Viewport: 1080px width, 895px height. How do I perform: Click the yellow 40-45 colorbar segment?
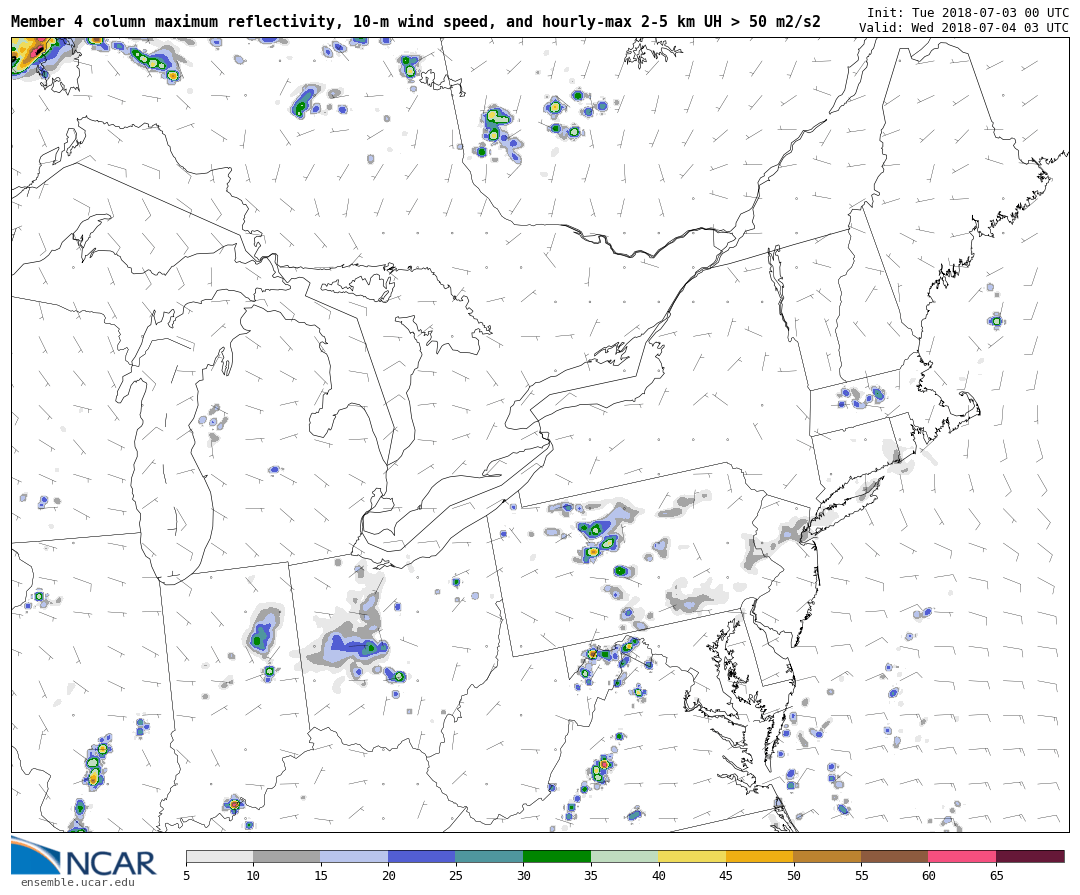tap(691, 857)
